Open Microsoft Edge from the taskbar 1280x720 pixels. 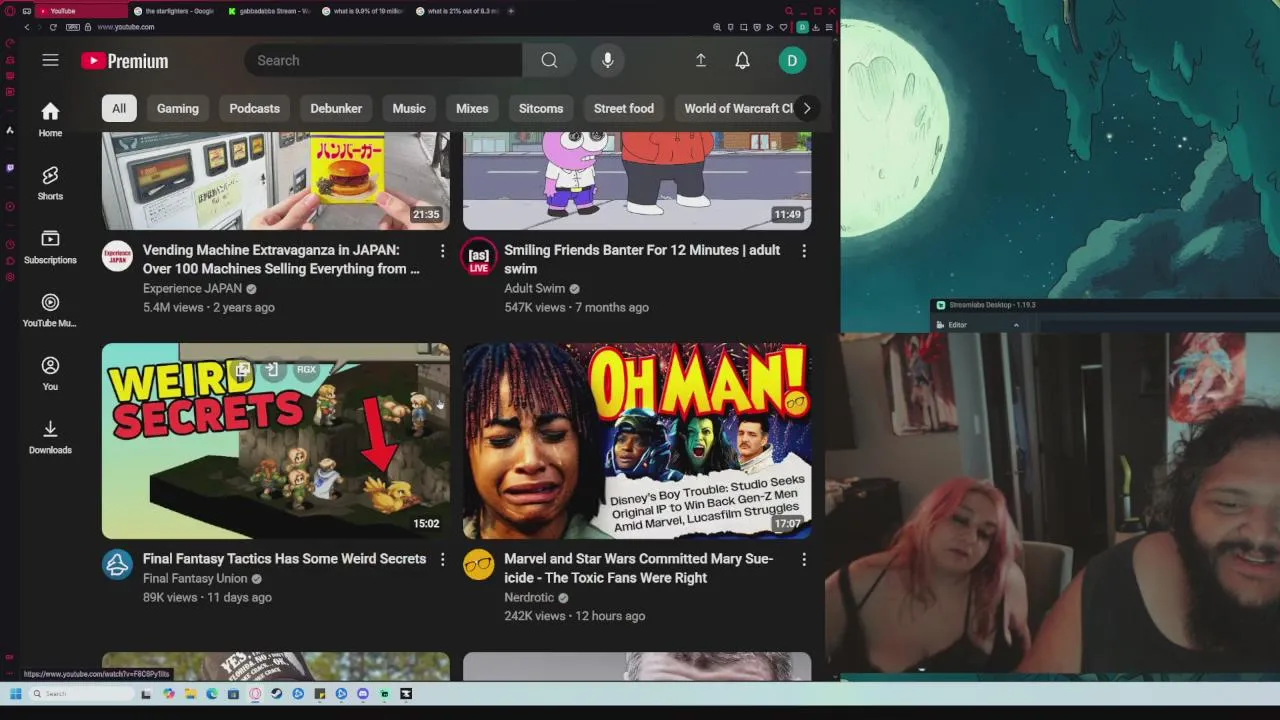coord(212,693)
